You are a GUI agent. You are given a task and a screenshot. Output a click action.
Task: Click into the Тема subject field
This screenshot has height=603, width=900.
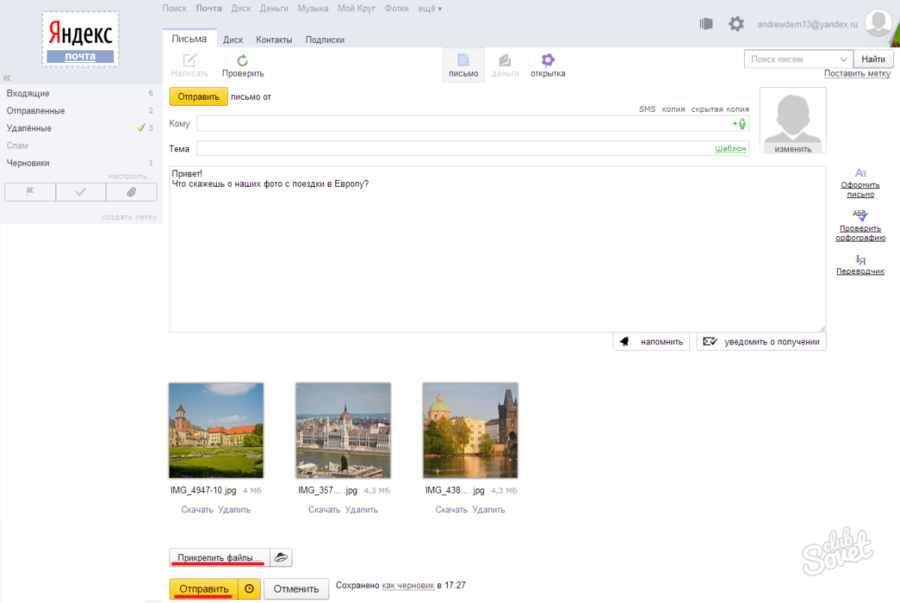point(455,148)
